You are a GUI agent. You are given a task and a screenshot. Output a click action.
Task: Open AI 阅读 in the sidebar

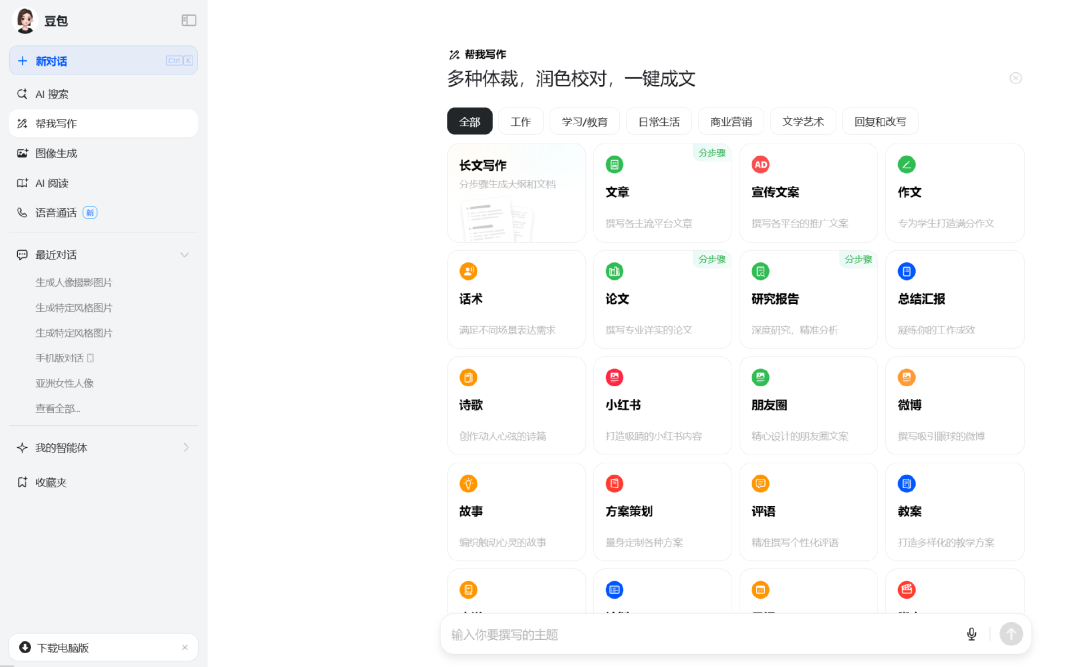point(103,183)
